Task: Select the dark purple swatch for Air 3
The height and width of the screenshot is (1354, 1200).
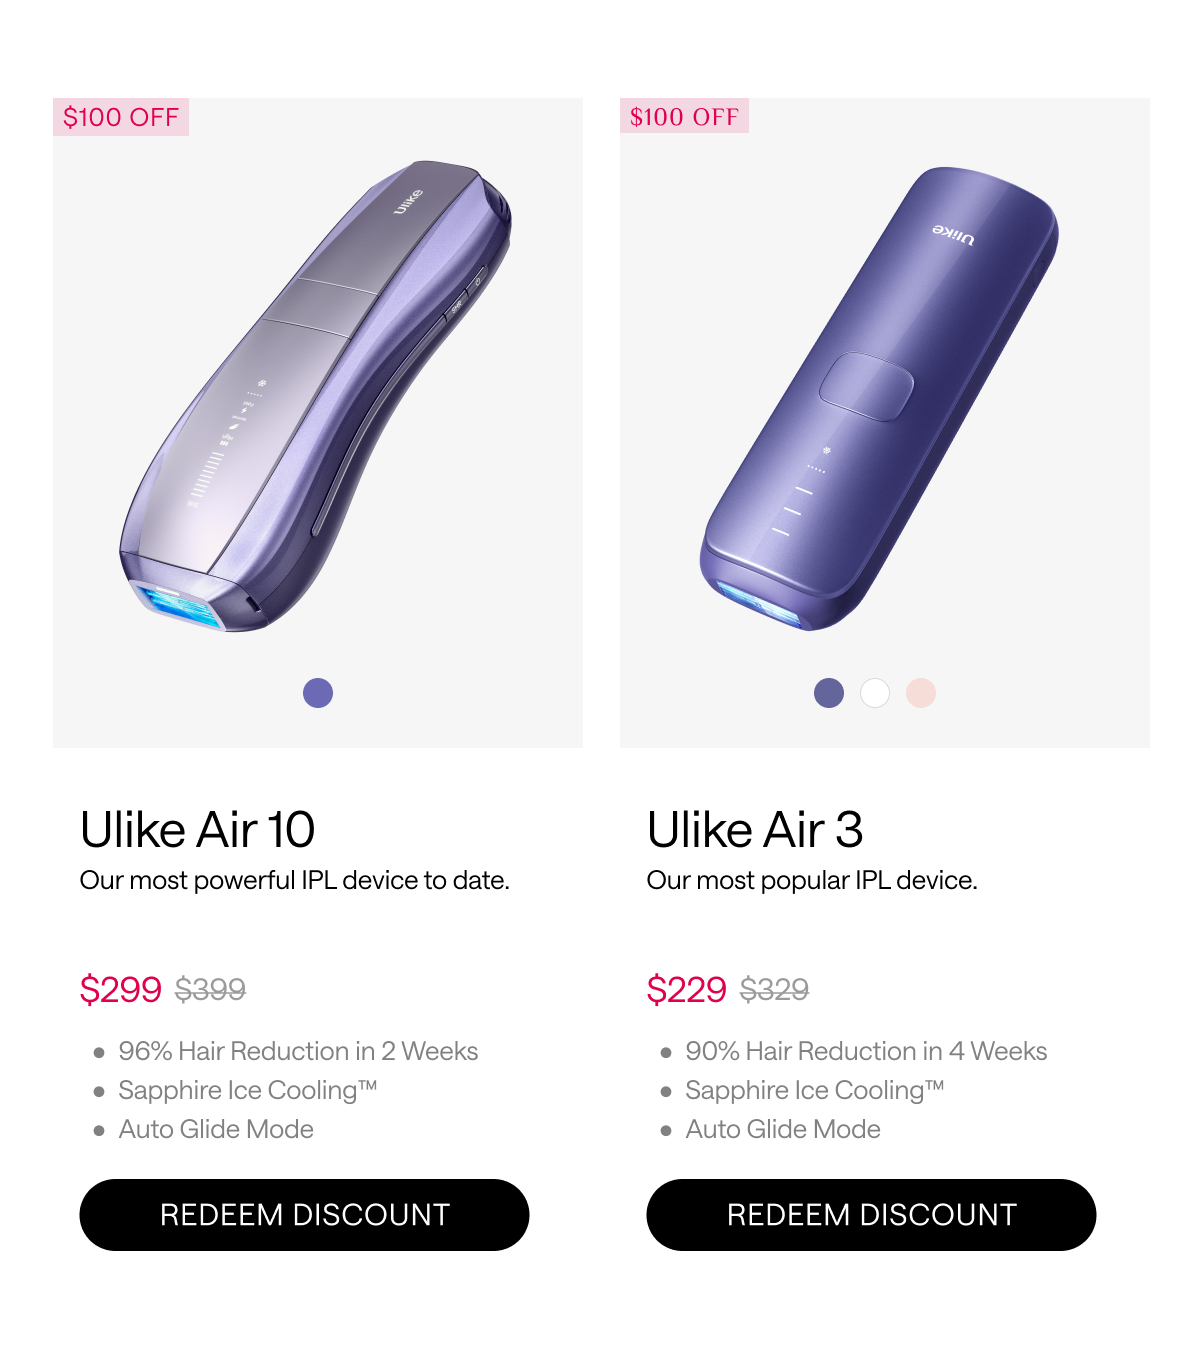Action: [x=829, y=693]
